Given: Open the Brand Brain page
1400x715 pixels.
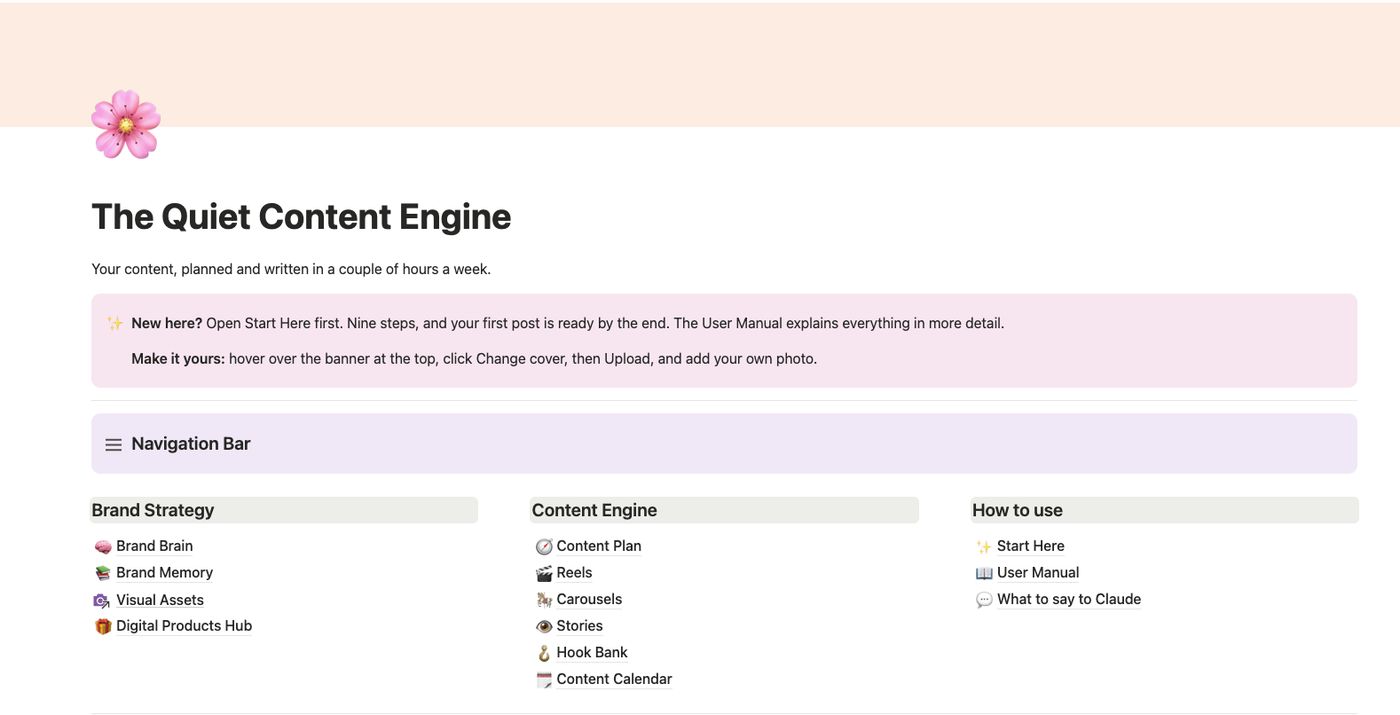Looking at the screenshot, I should [154, 546].
